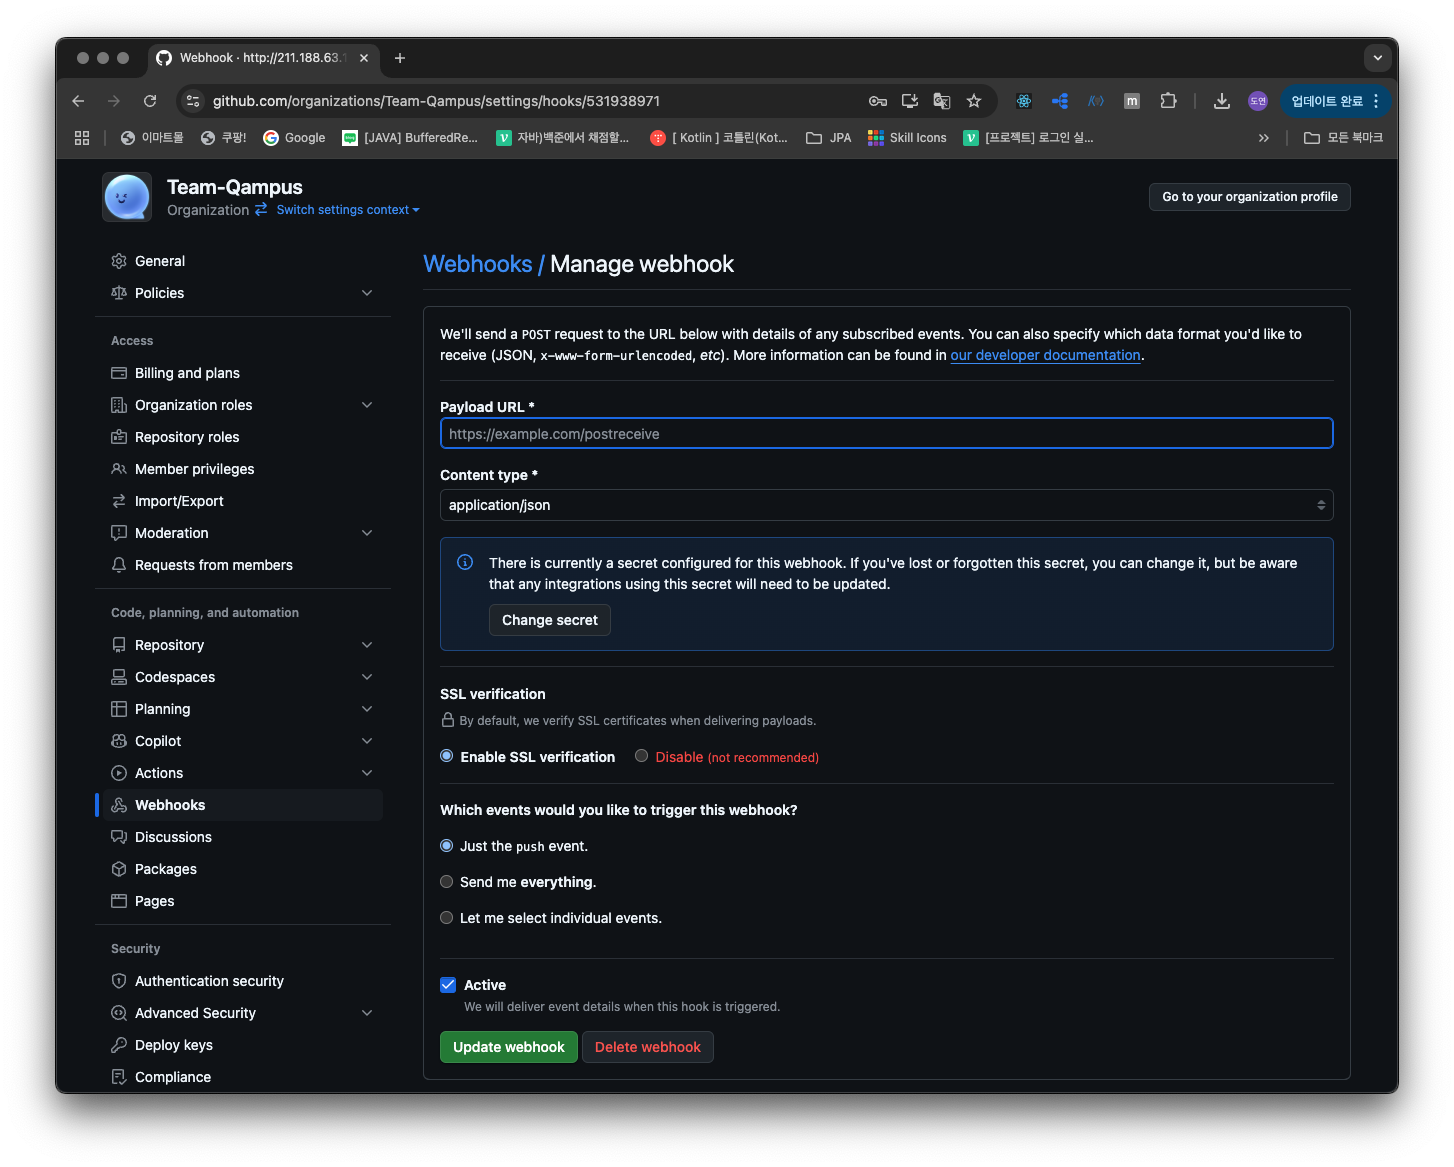Expand Organization roles in the sidebar
The width and height of the screenshot is (1454, 1167).
367,405
